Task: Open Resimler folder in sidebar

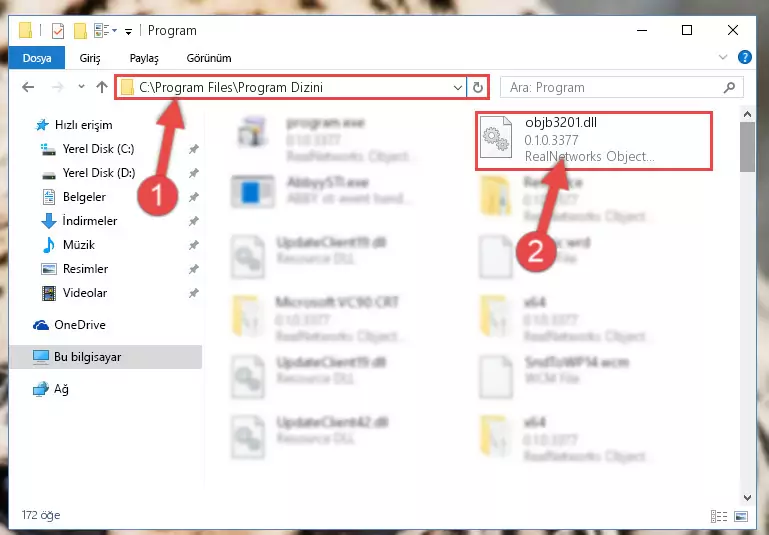Action: click(x=85, y=269)
